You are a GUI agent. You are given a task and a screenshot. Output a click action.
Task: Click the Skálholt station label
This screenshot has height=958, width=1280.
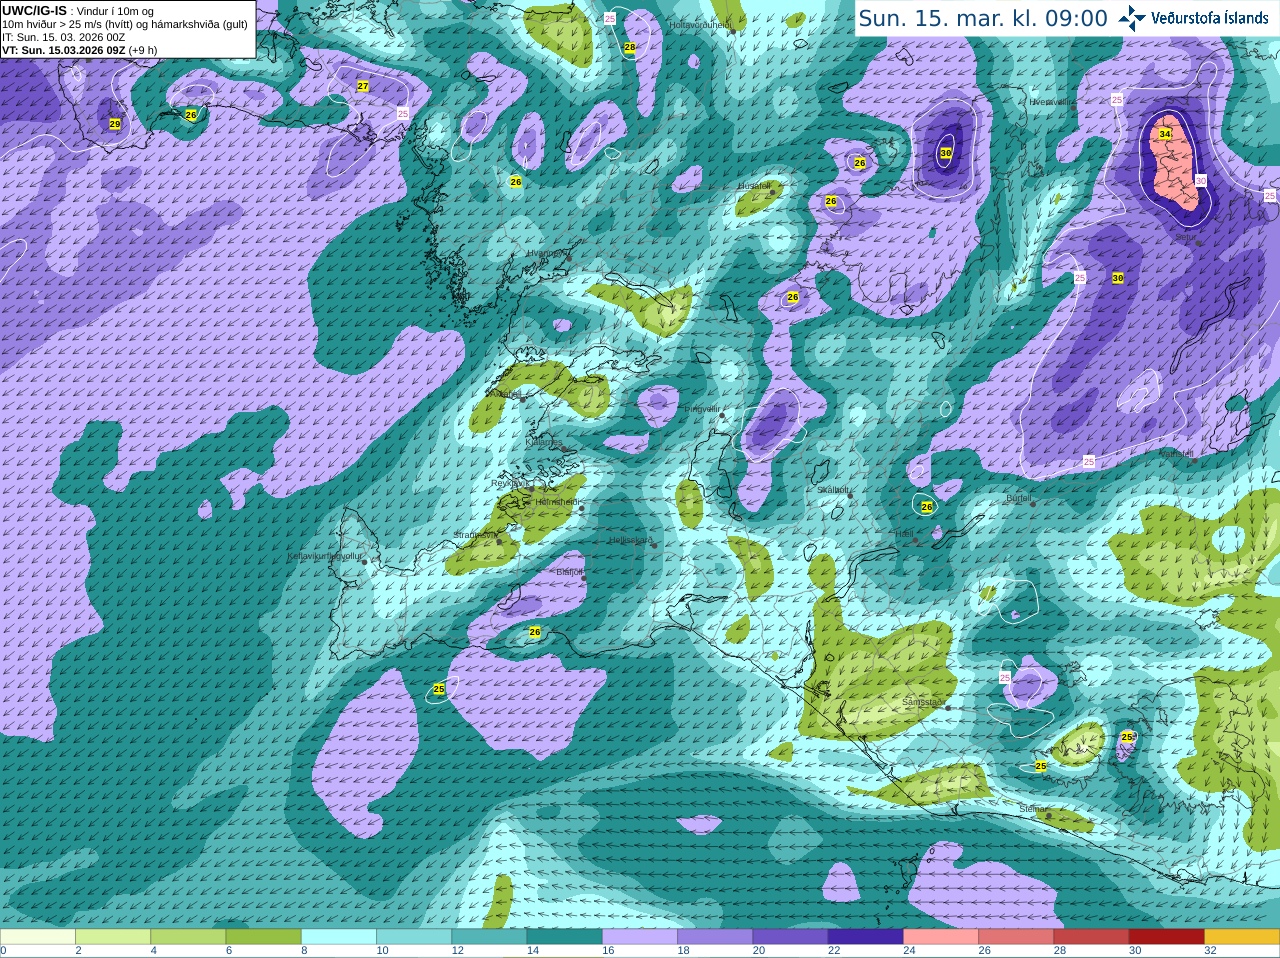coord(833,490)
